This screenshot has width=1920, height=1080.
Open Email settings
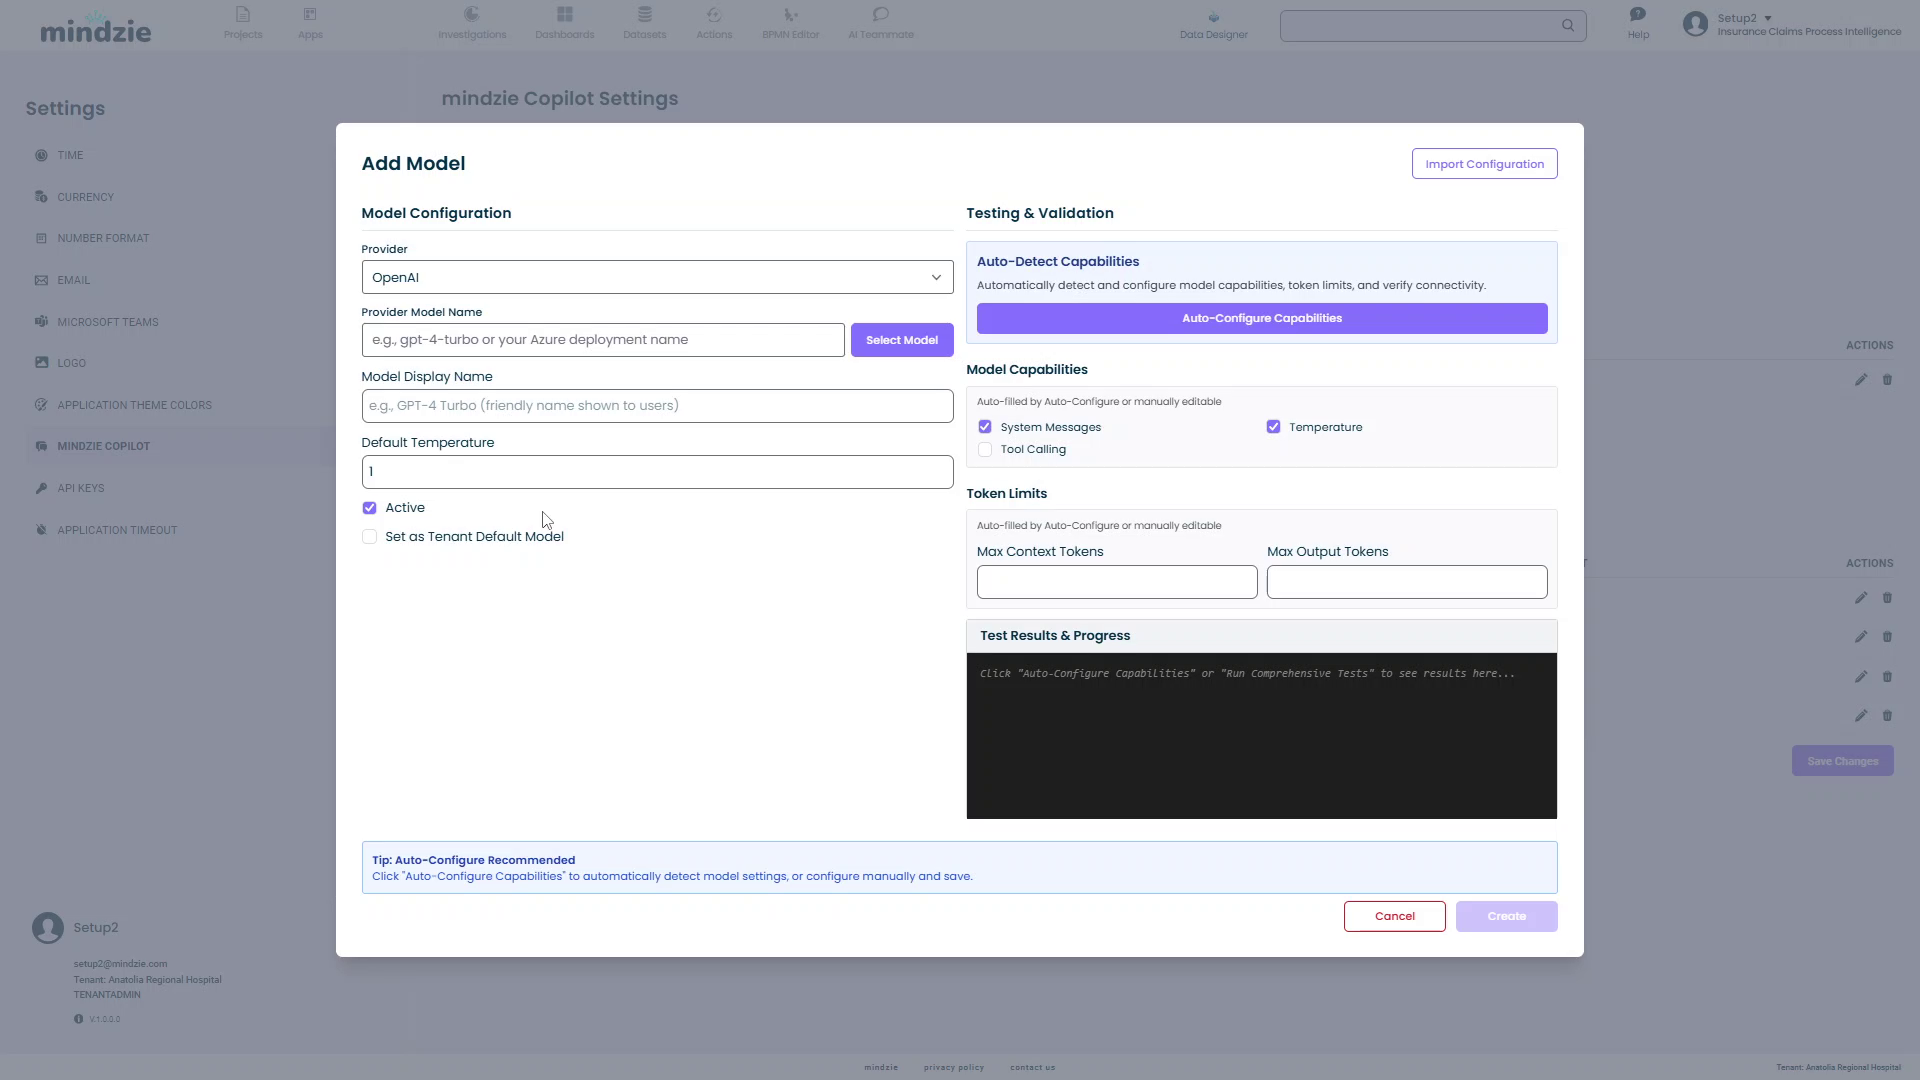tap(73, 280)
